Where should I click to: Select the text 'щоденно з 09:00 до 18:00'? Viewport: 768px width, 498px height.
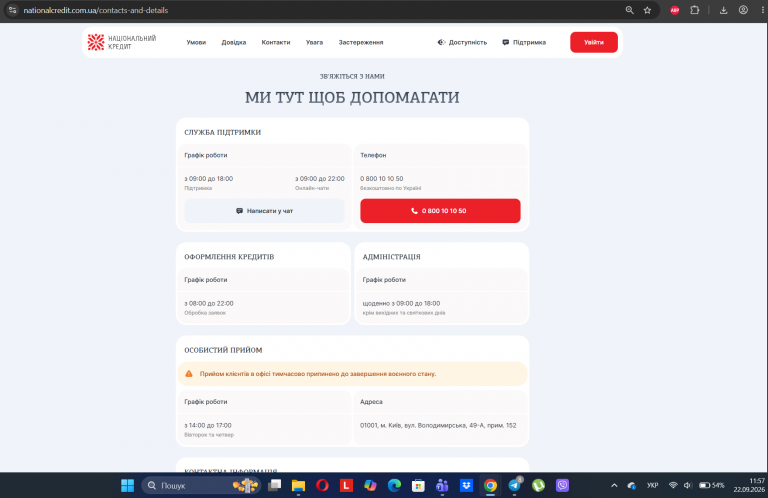point(401,304)
